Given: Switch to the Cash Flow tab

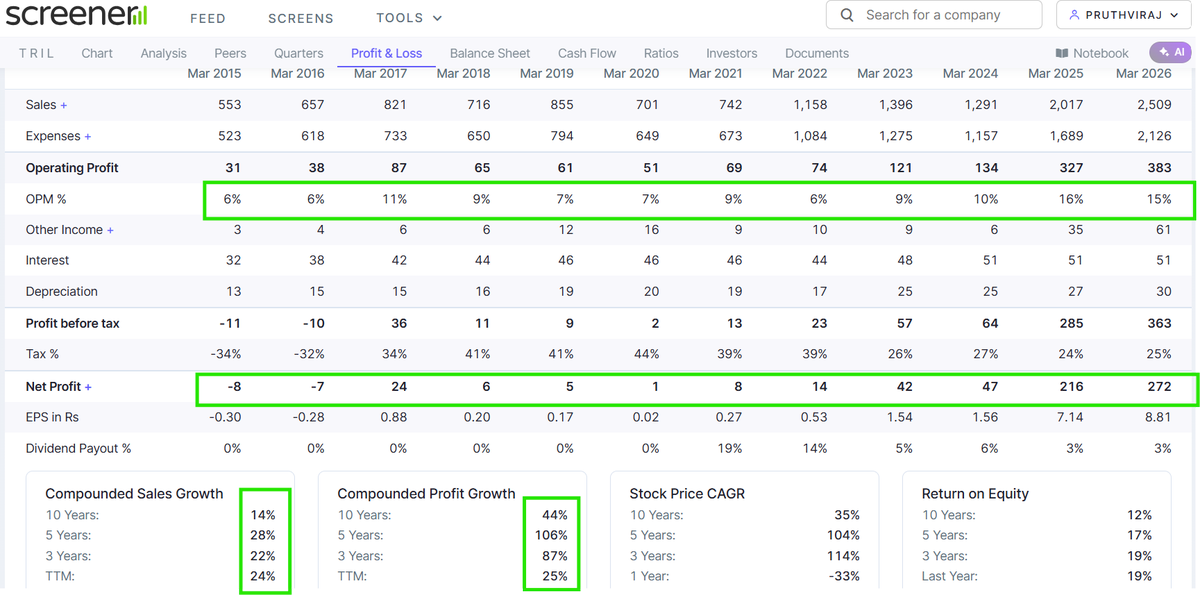Looking at the screenshot, I should pyautogui.click(x=587, y=53).
